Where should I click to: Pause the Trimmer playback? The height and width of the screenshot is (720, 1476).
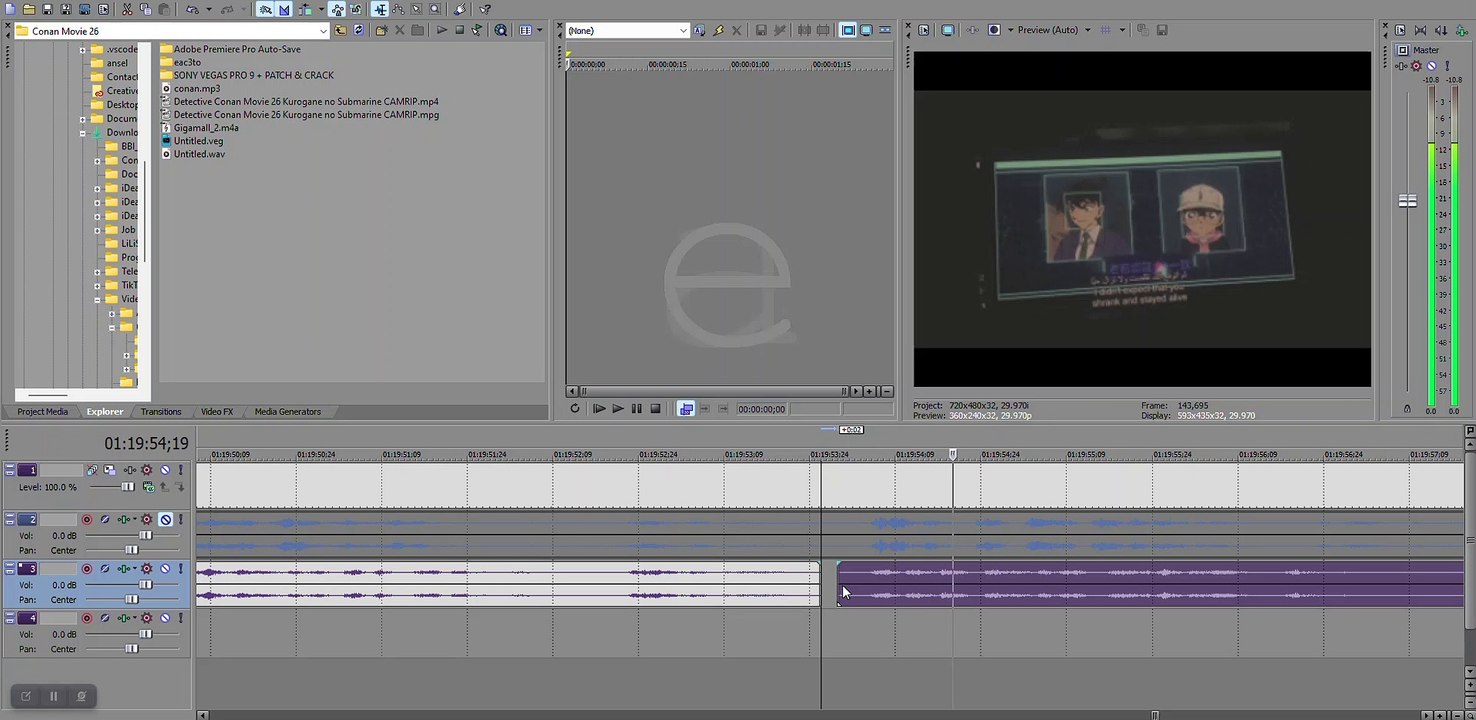click(x=636, y=408)
